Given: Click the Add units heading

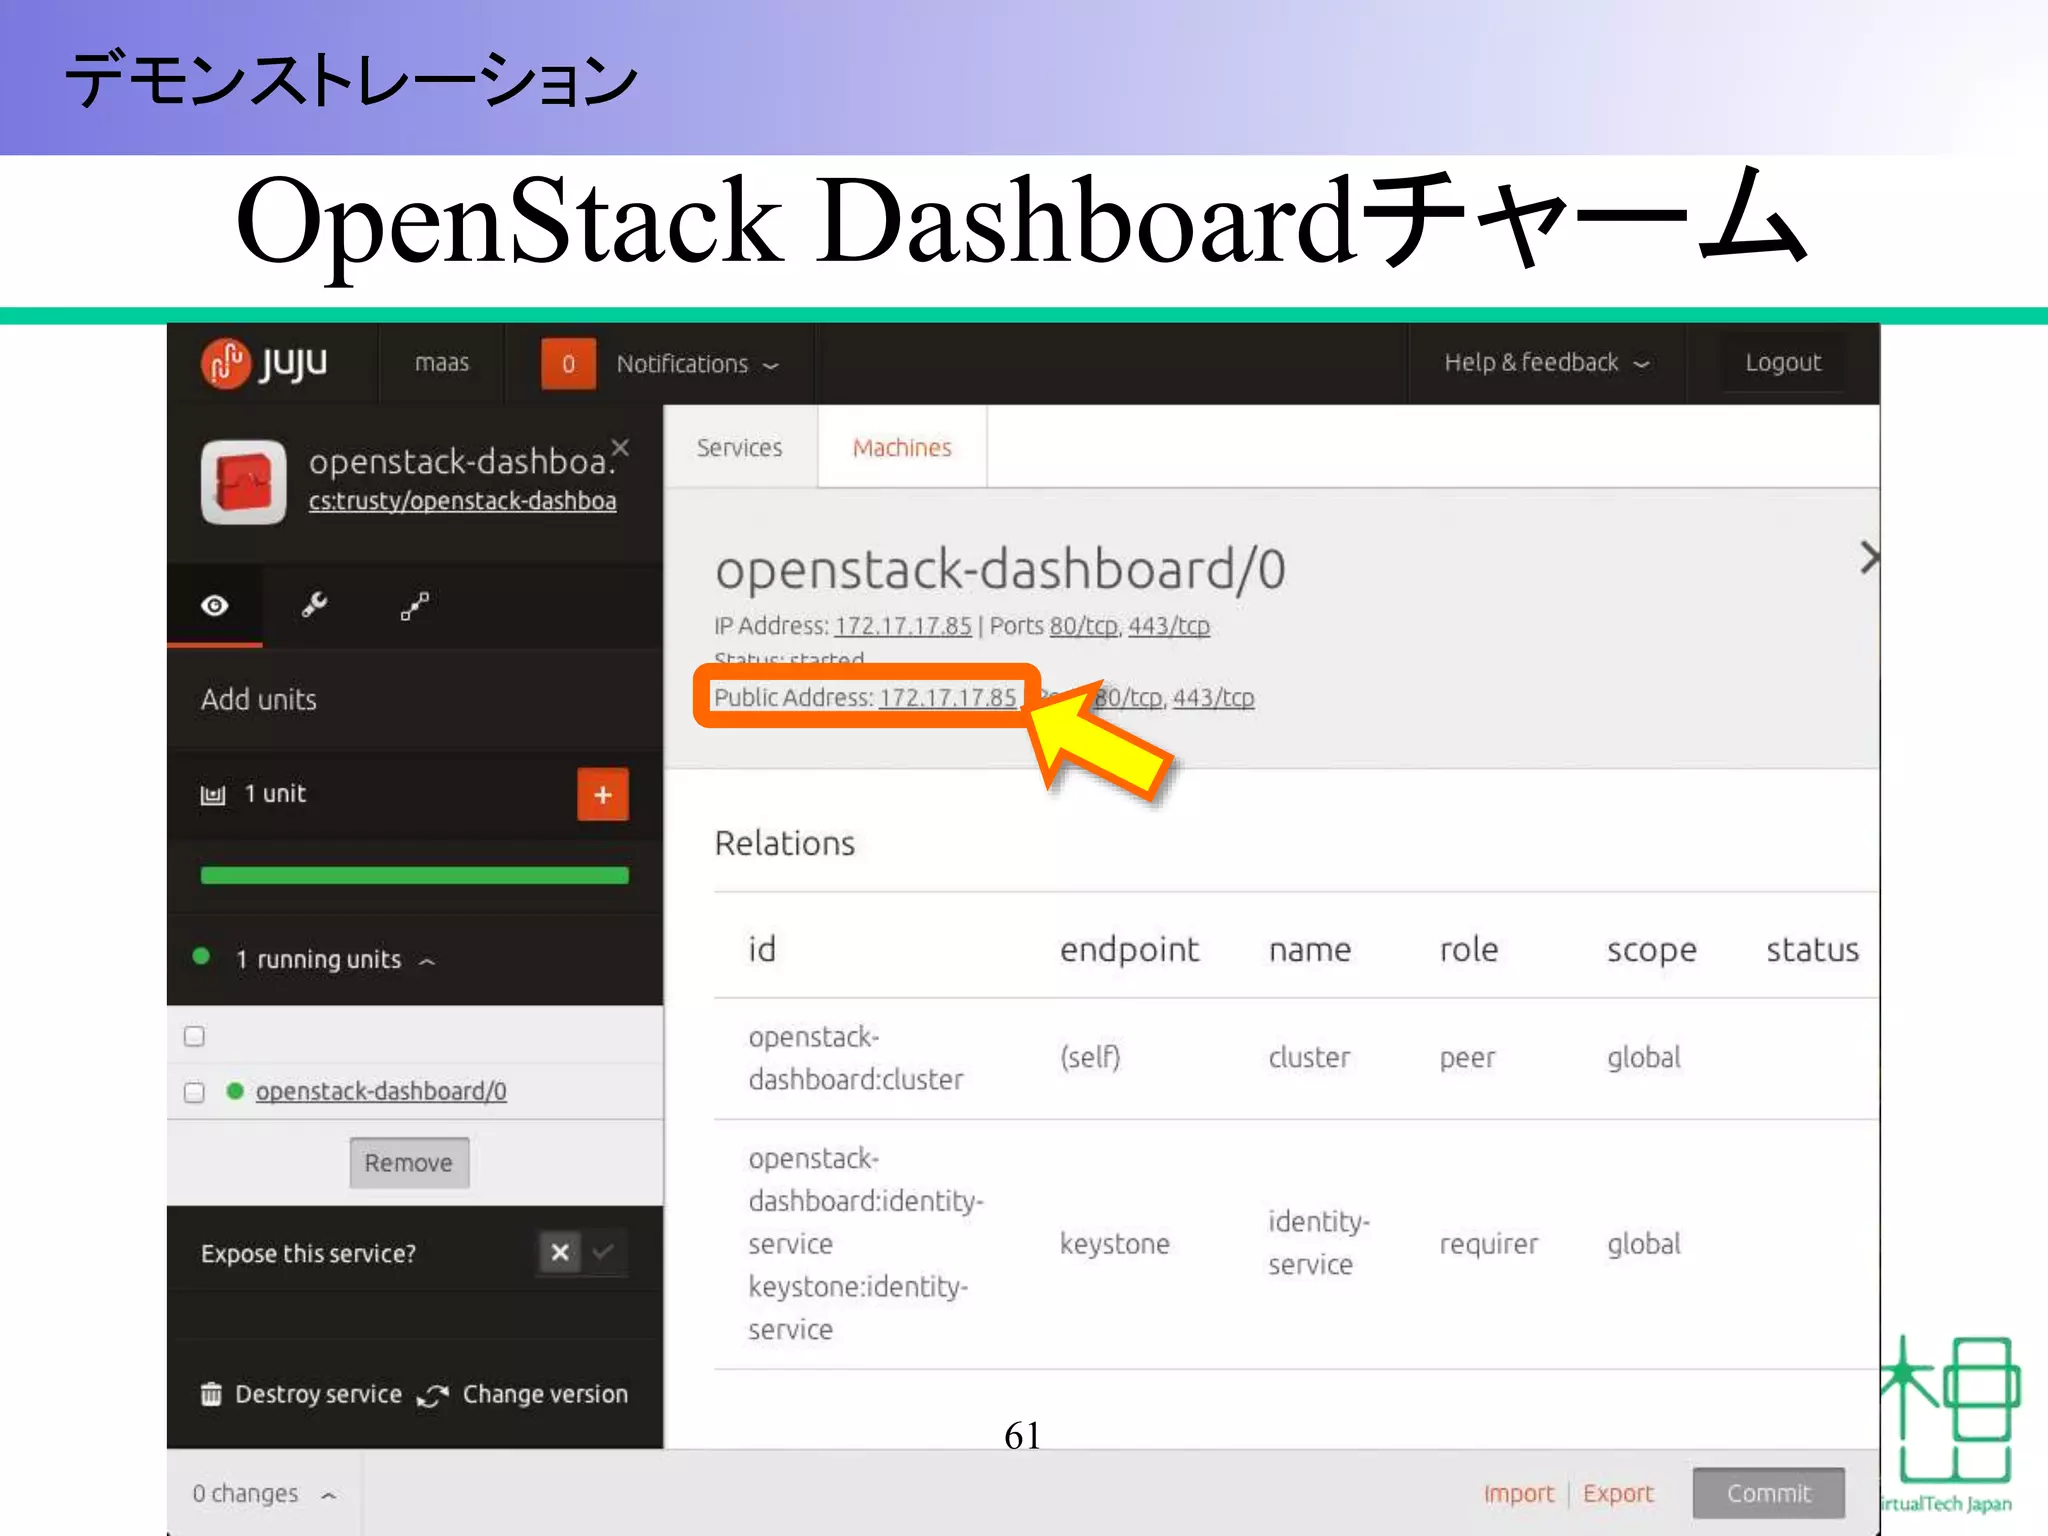Looking at the screenshot, I should [x=258, y=698].
